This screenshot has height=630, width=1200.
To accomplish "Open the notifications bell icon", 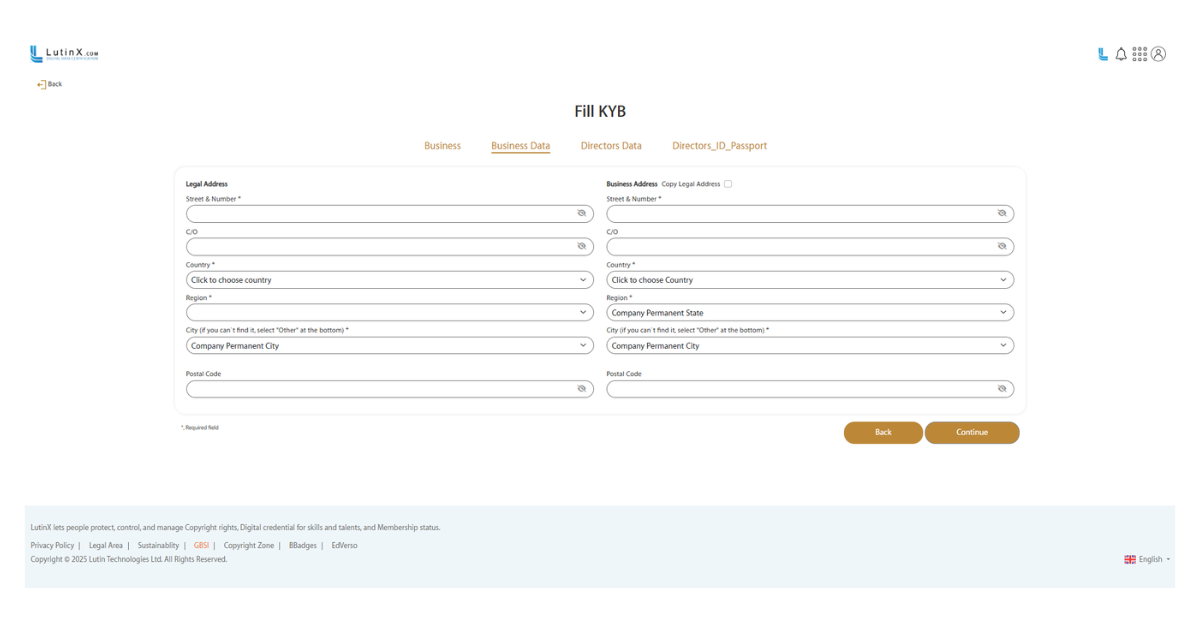I will tap(1121, 54).
